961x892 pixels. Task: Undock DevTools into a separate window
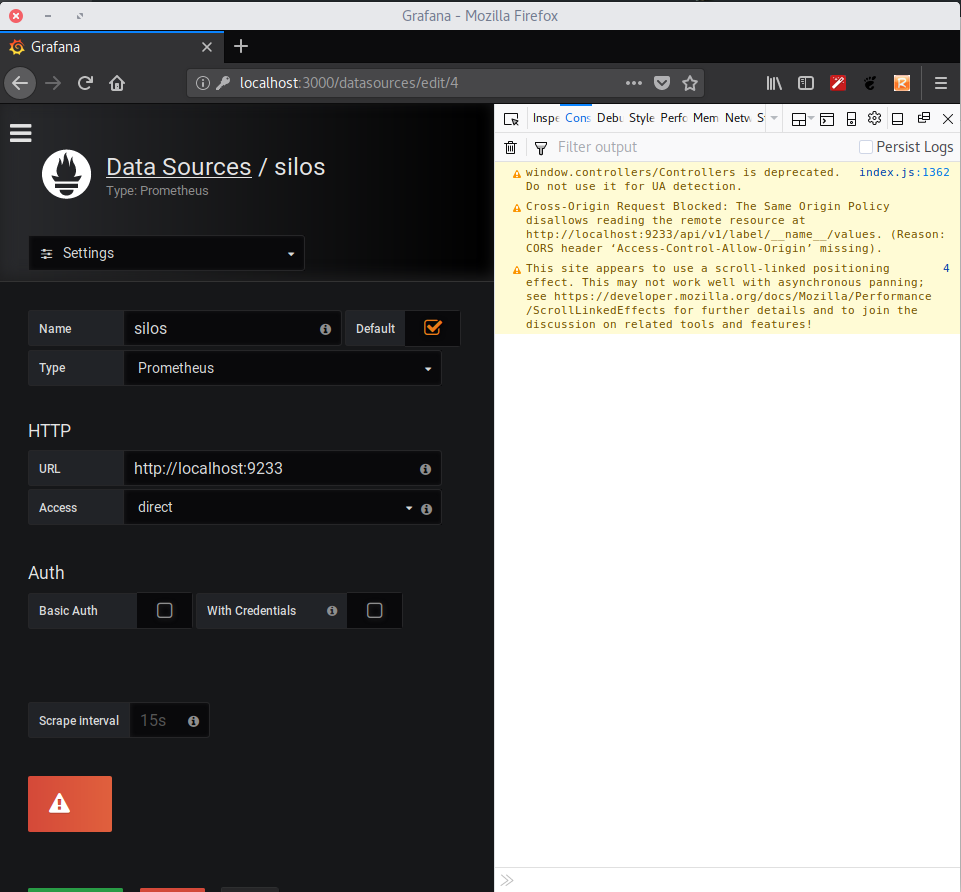click(x=922, y=118)
